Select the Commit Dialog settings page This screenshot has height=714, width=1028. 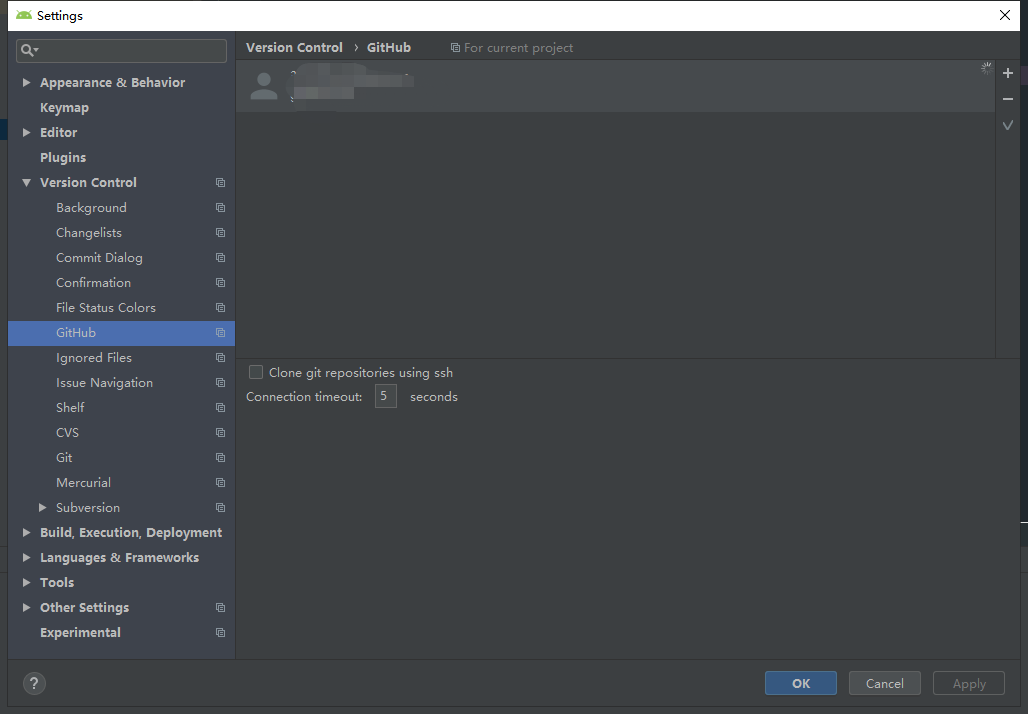click(99, 258)
